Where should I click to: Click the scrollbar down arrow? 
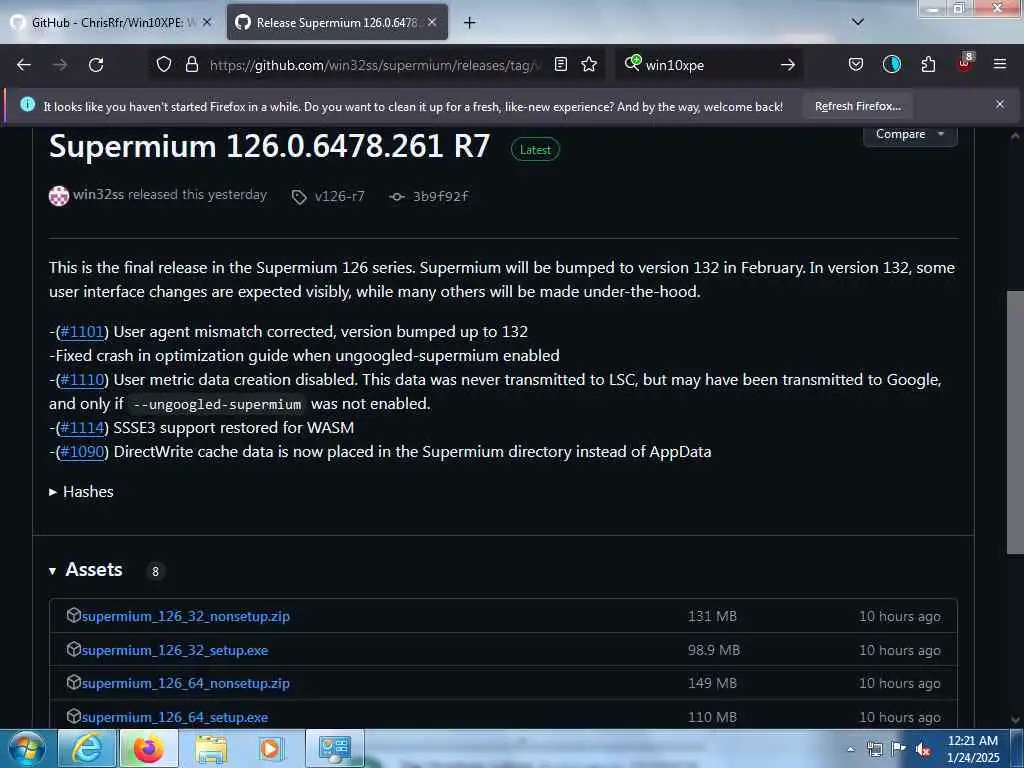click(1014, 720)
